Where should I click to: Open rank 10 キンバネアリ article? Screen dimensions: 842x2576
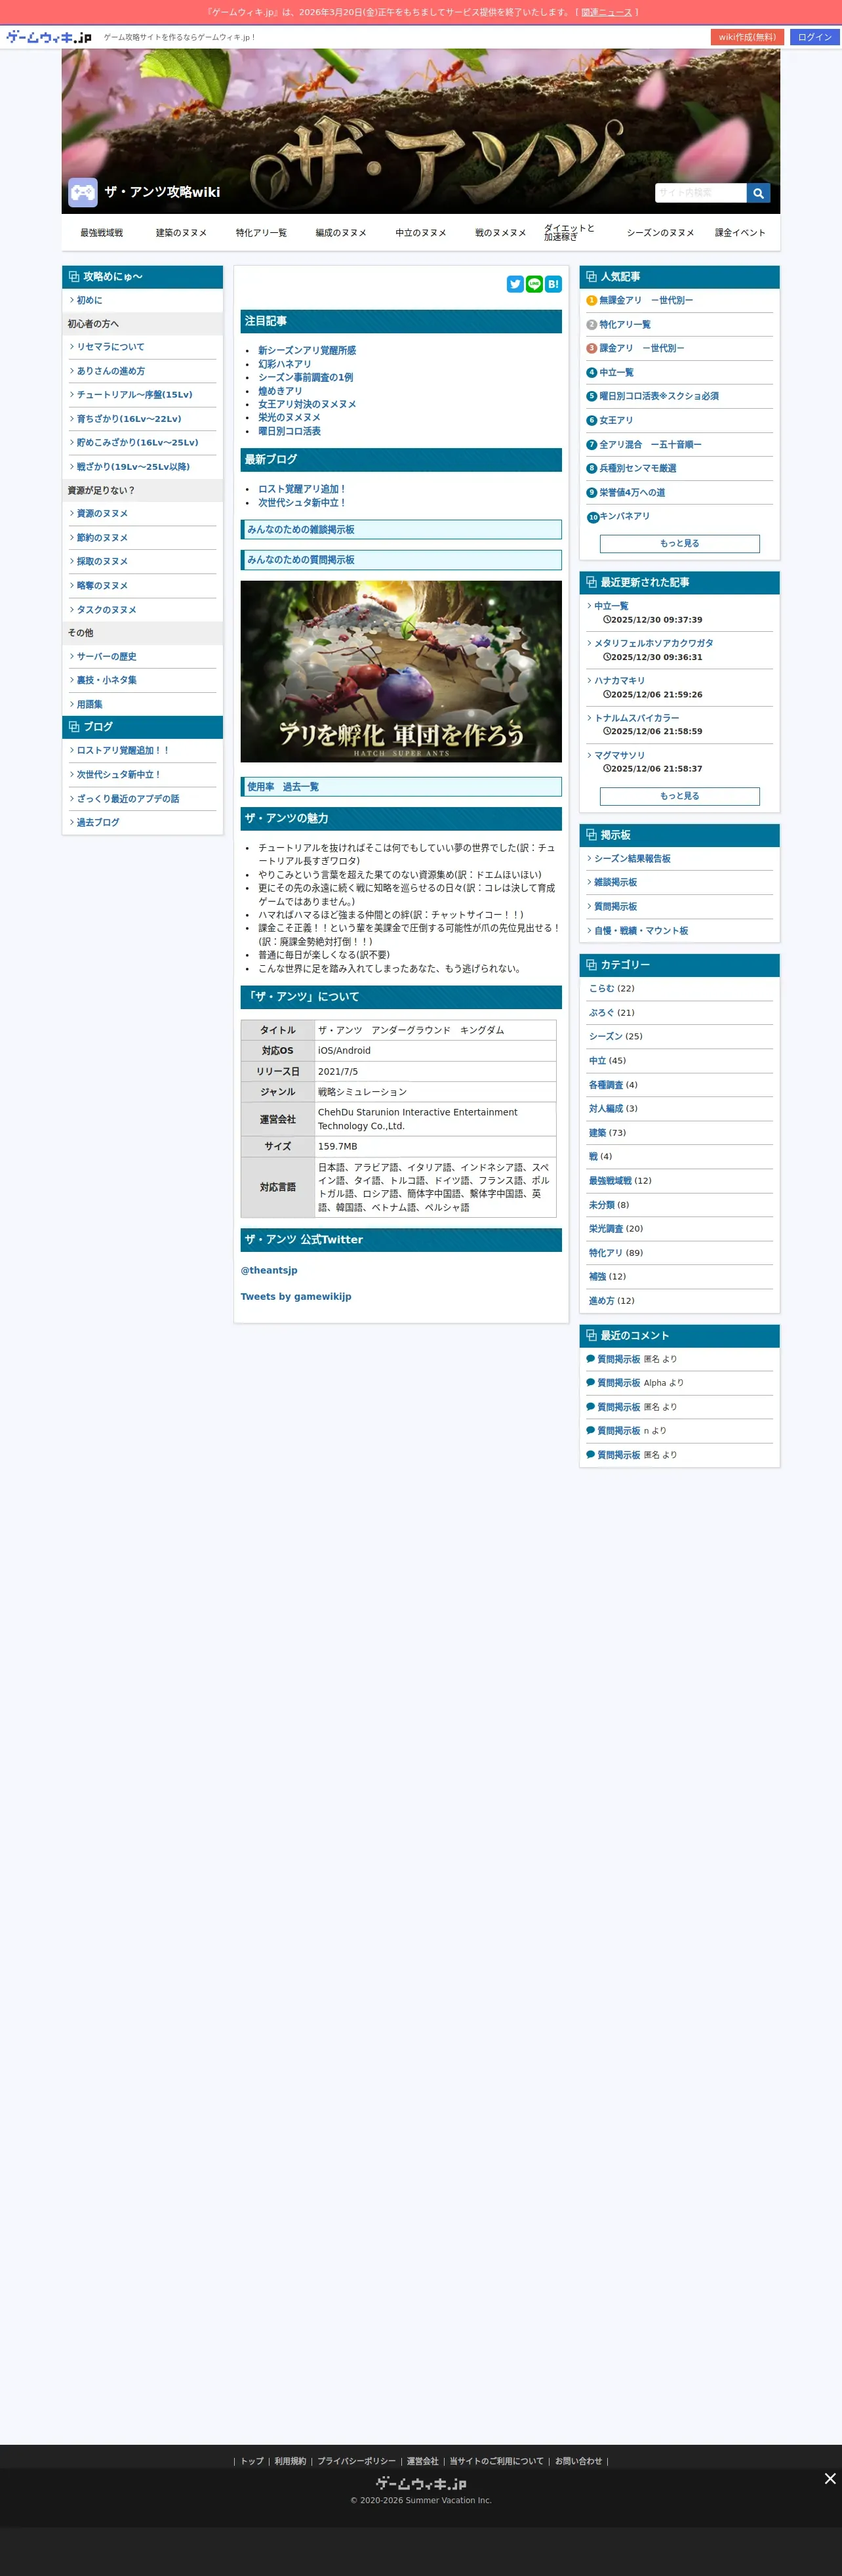pos(624,516)
